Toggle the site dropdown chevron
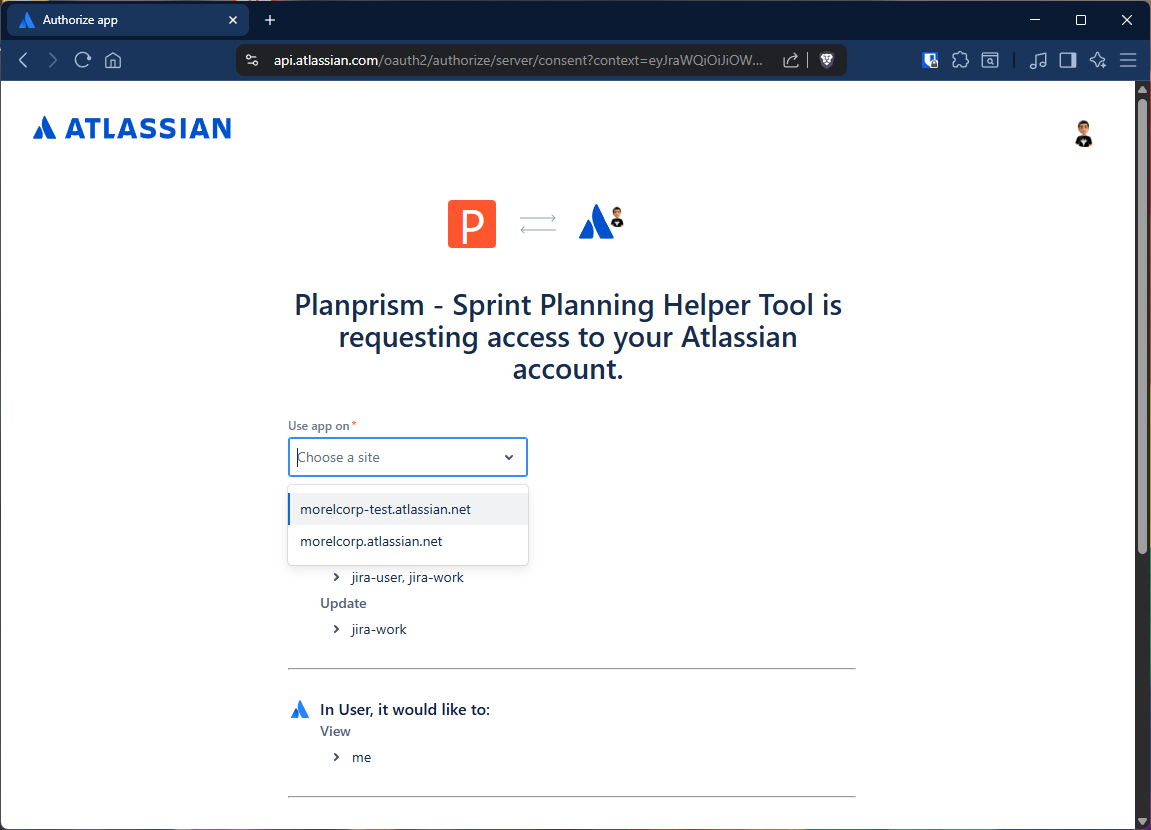 (x=509, y=457)
